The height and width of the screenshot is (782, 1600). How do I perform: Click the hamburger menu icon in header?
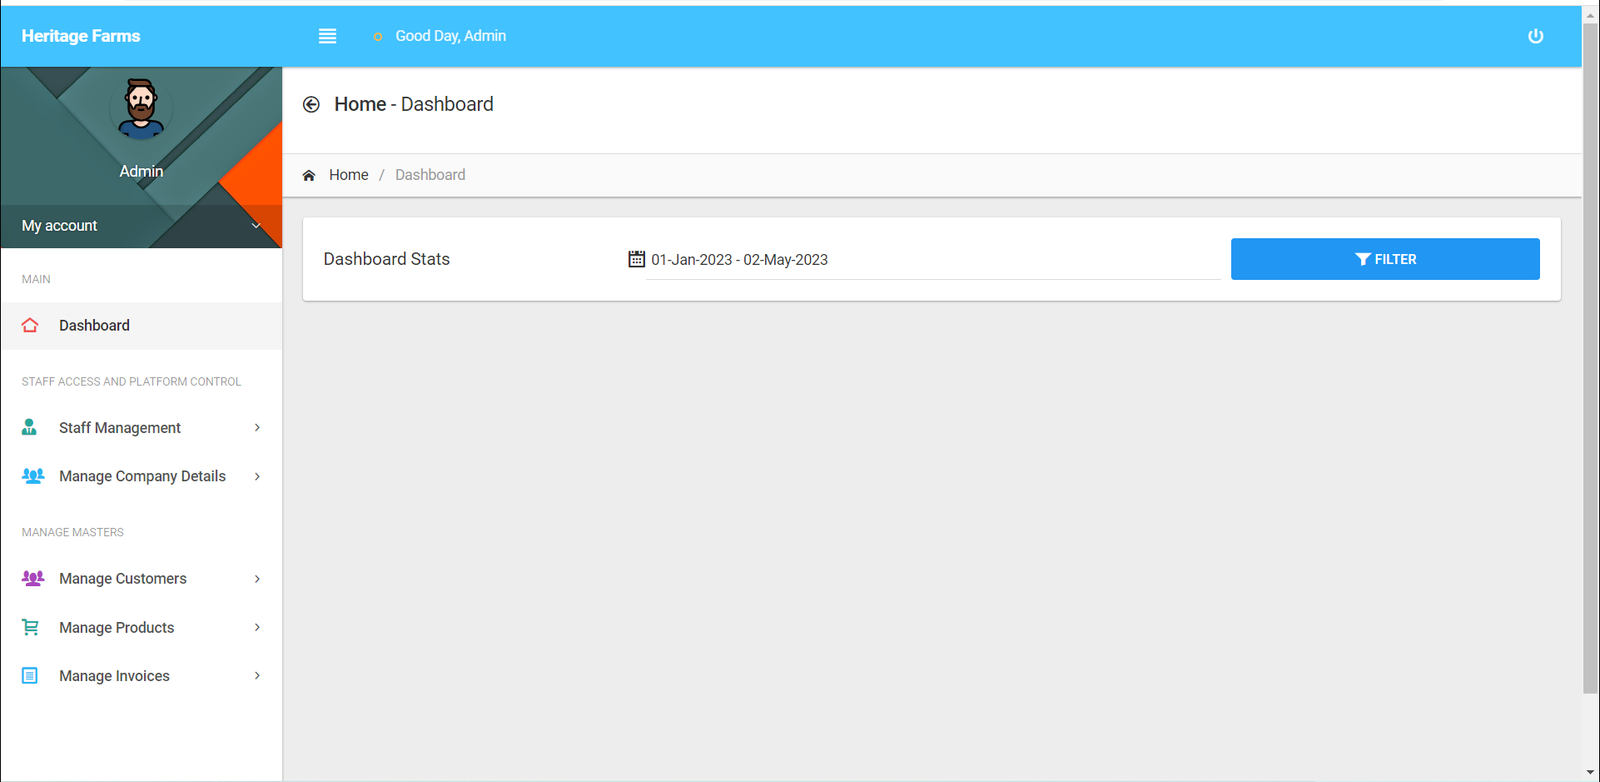click(327, 36)
